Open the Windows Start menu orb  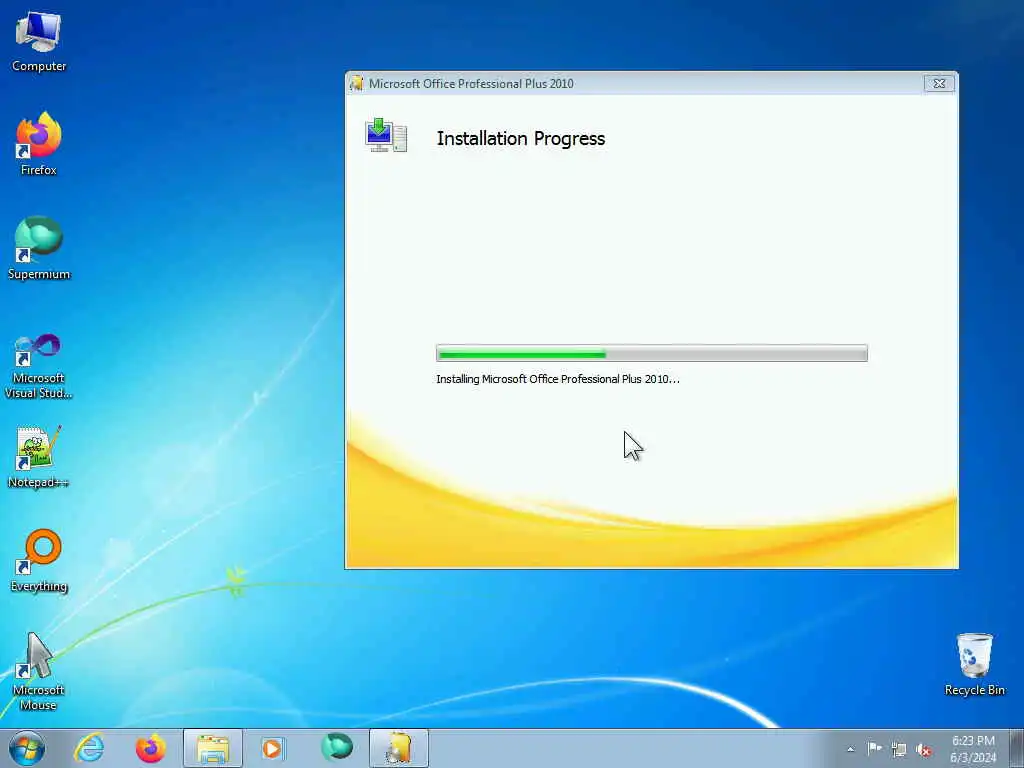(27, 748)
